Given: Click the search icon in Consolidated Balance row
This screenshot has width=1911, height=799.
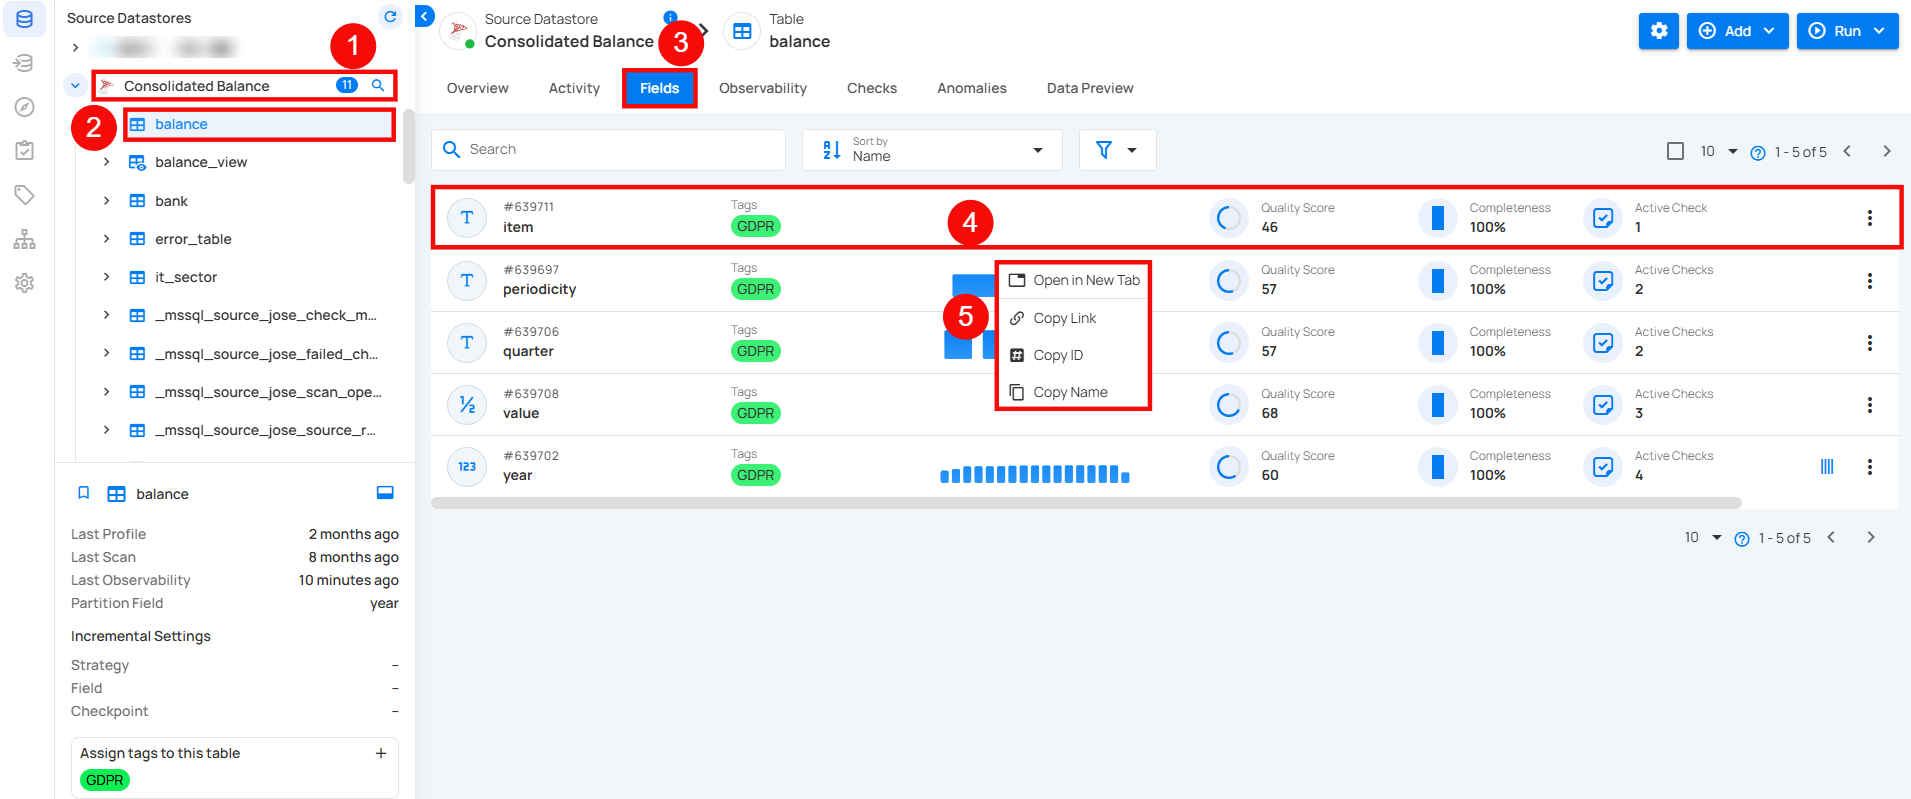Looking at the screenshot, I should [x=378, y=86].
